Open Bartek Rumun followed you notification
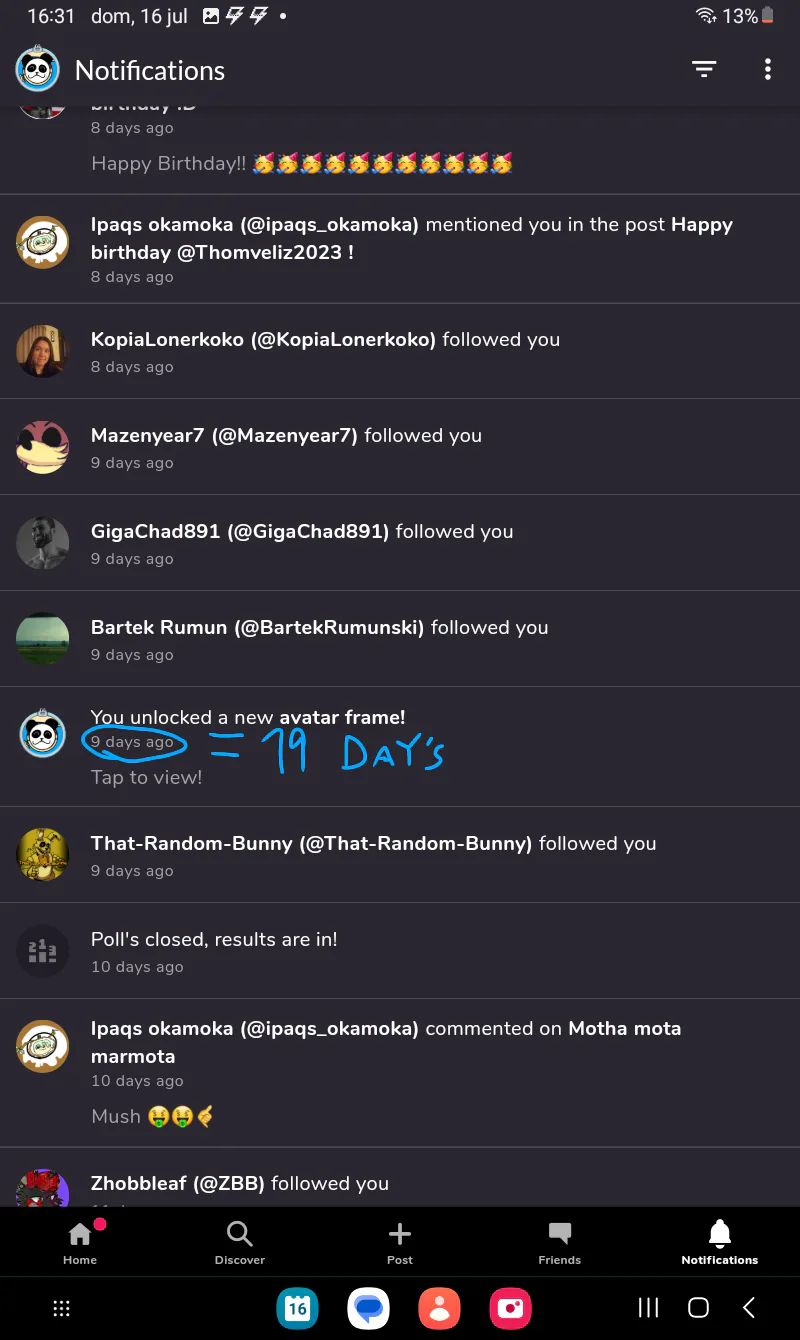Viewport: 800px width, 1340px height. pyautogui.click(x=400, y=639)
